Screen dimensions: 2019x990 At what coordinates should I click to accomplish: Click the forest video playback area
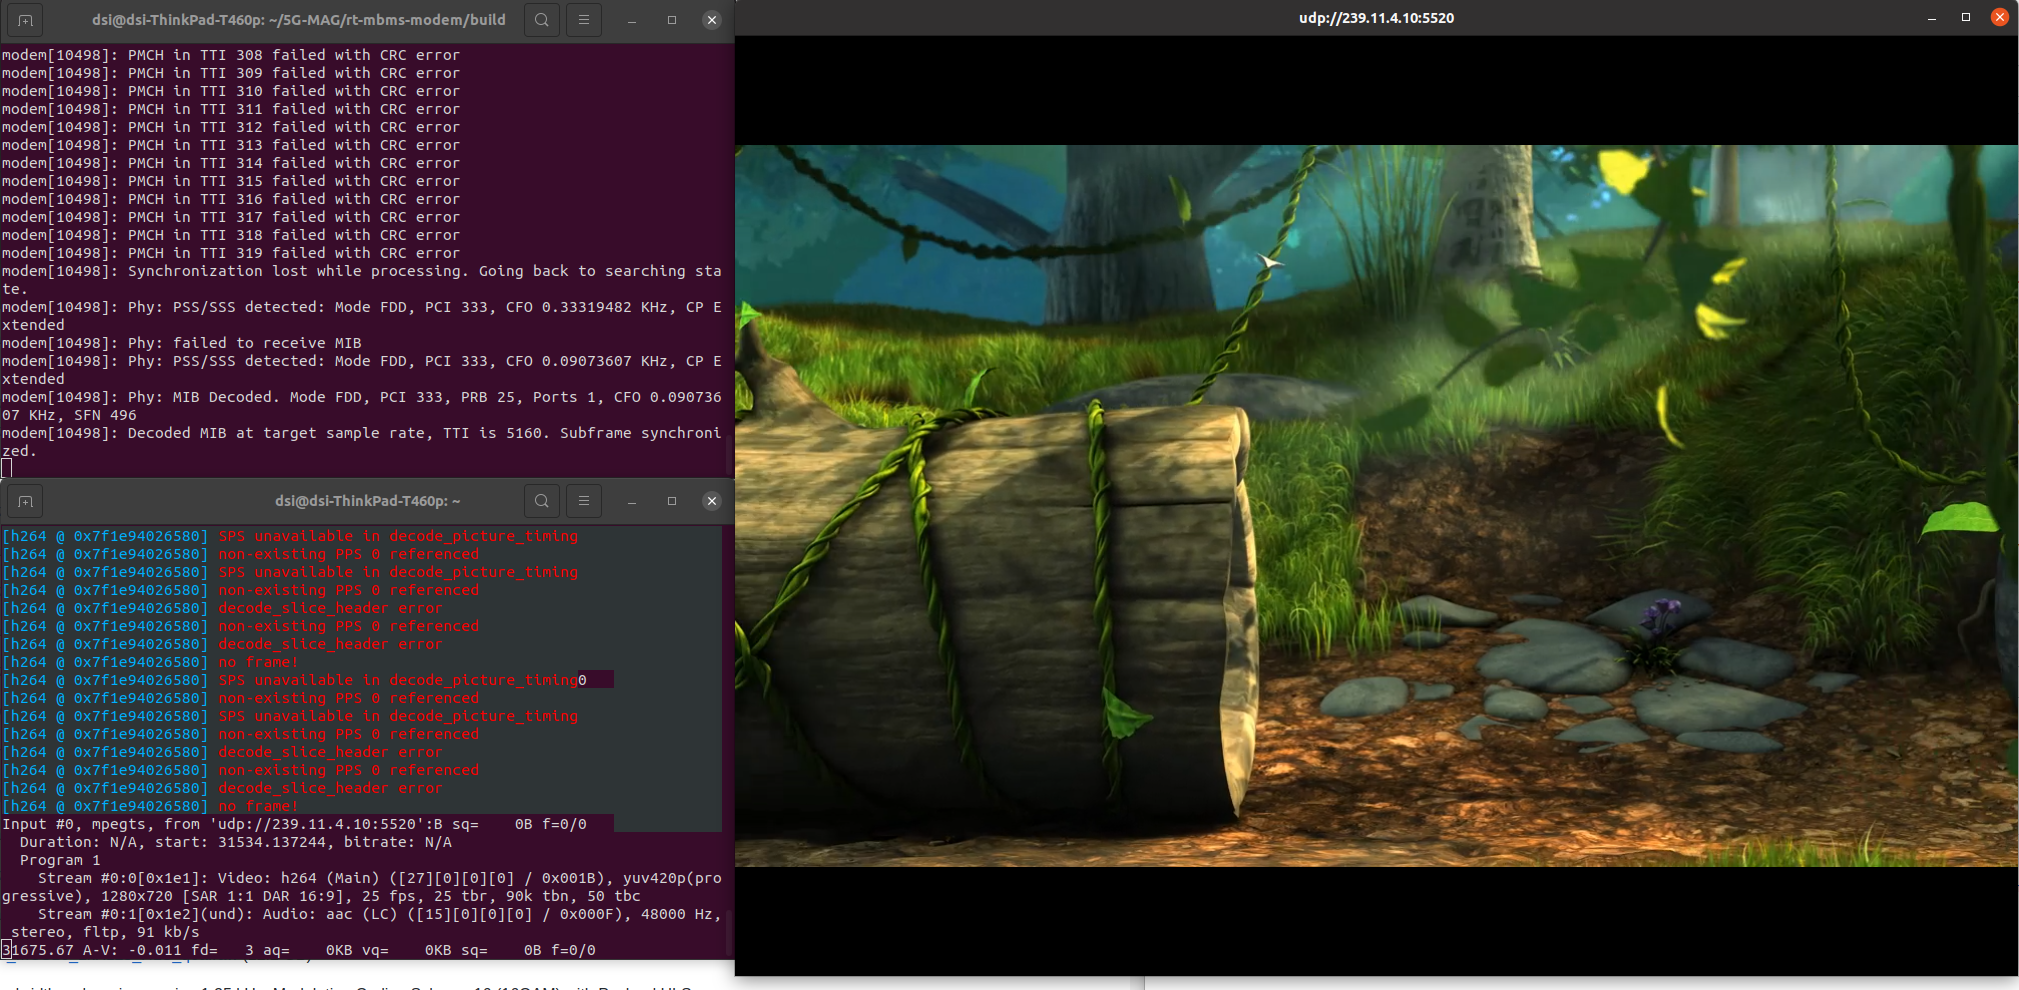(1376, 505)
